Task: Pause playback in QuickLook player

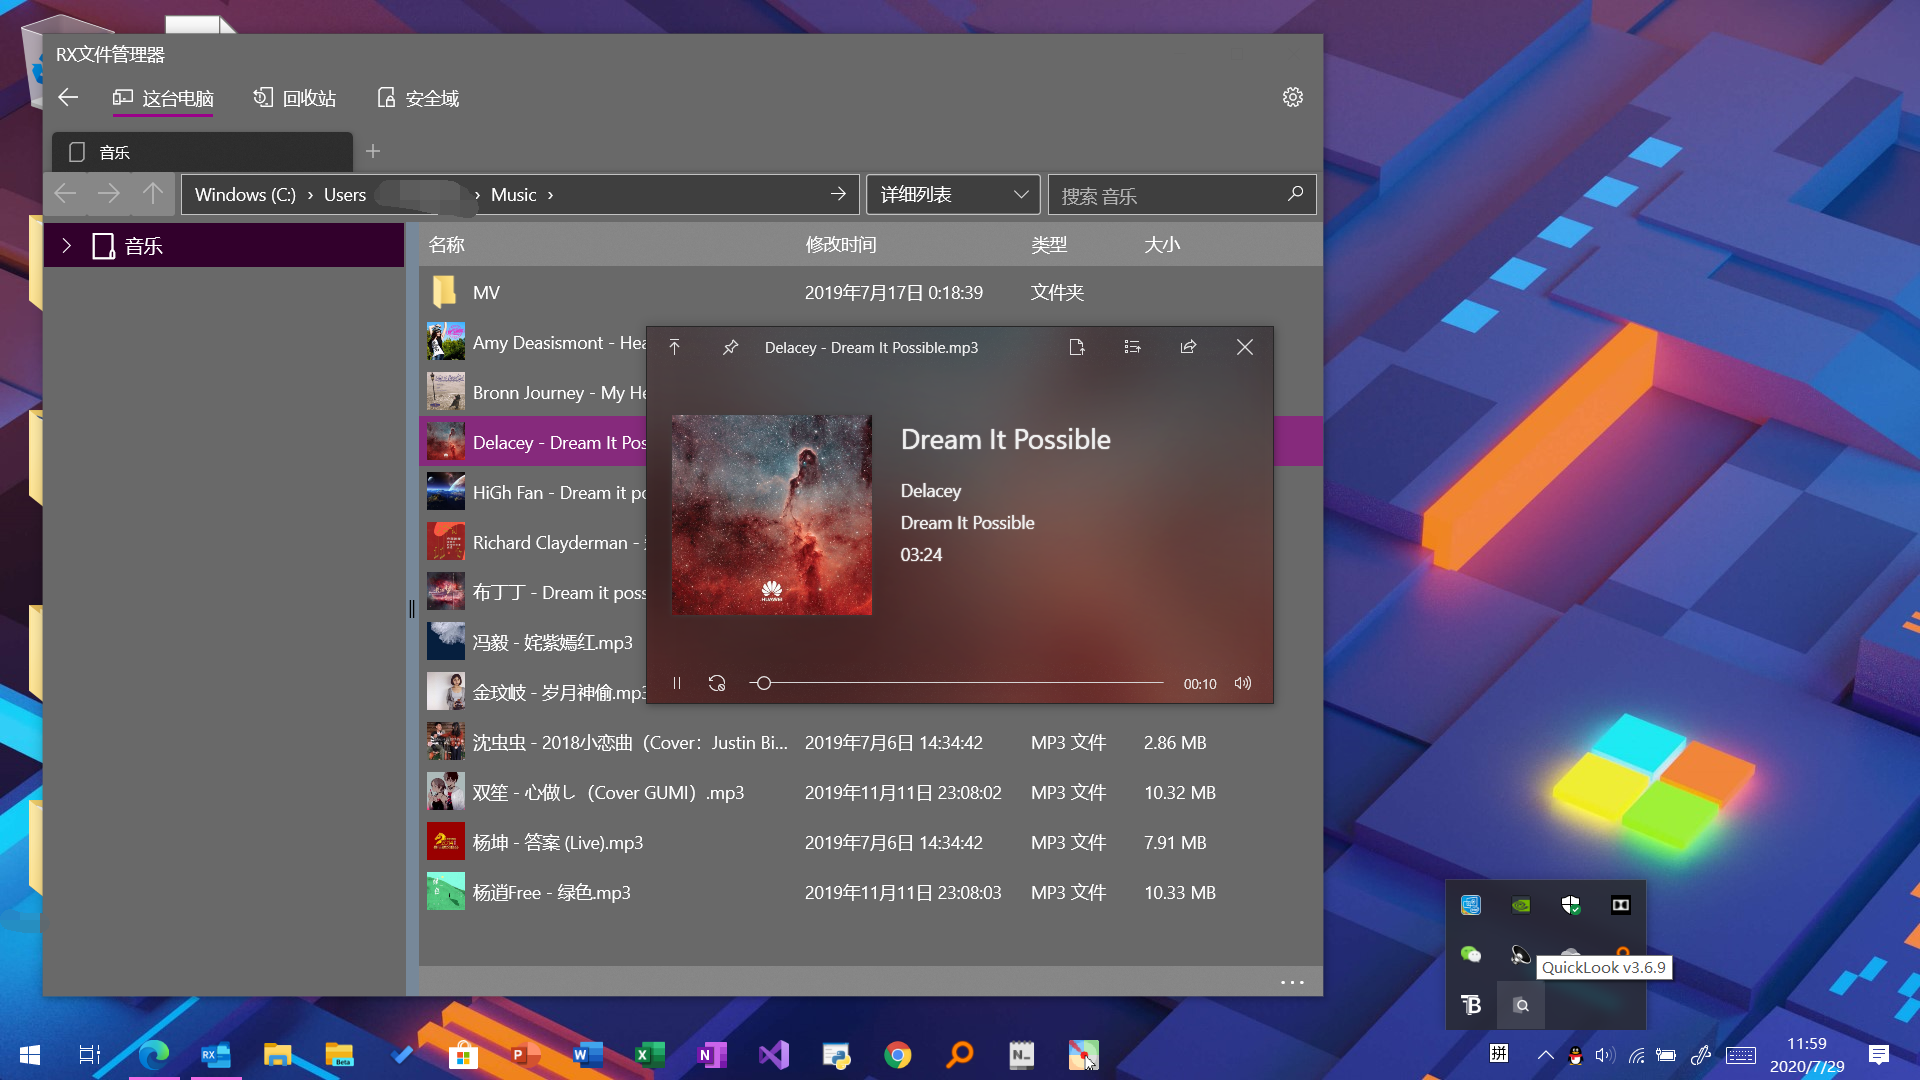Action: (677, 683)
